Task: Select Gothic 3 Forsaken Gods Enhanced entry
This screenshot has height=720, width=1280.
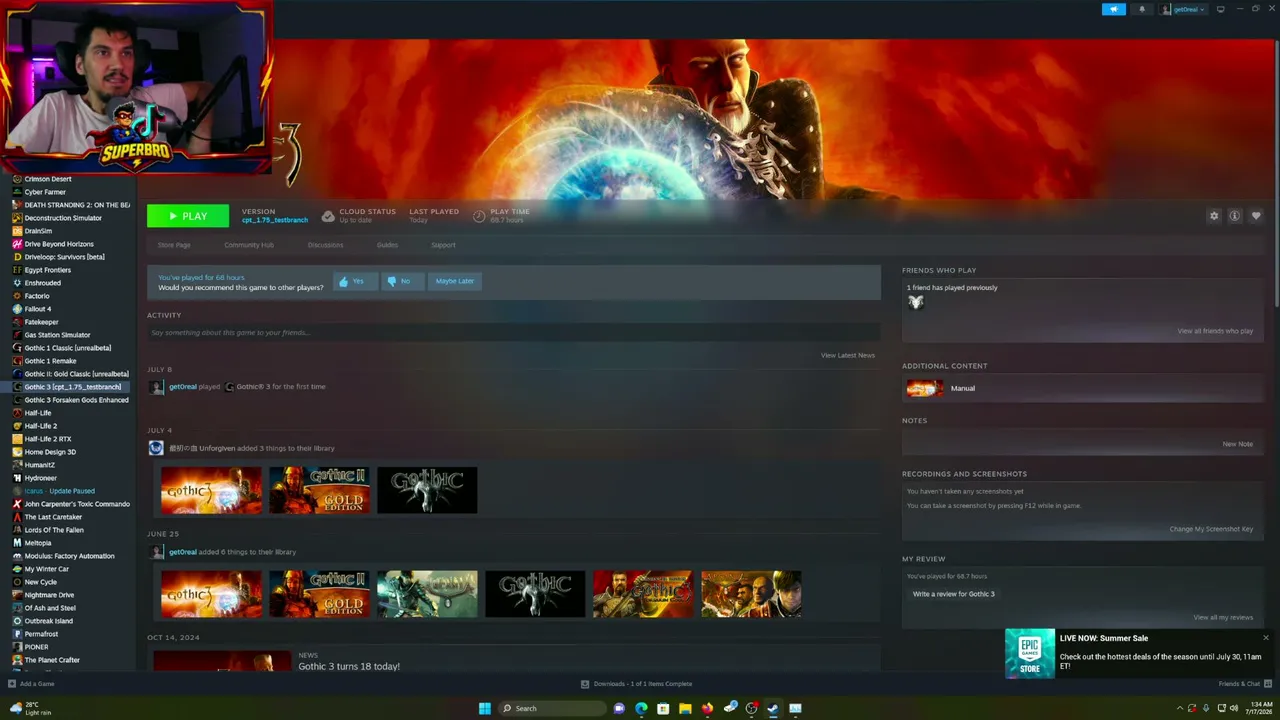Action: (76, 400)
